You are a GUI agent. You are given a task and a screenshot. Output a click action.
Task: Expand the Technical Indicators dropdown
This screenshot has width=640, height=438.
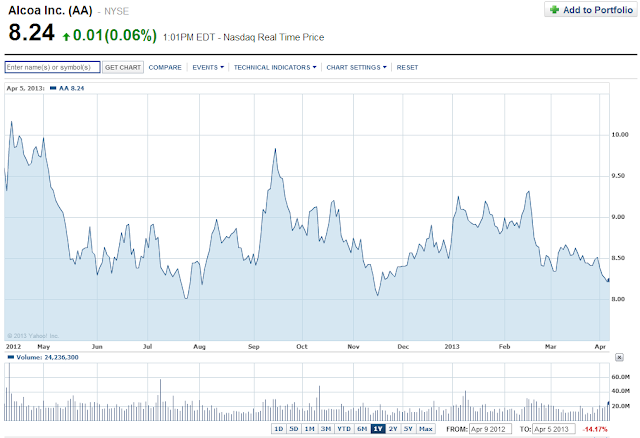tap(275, 67)
